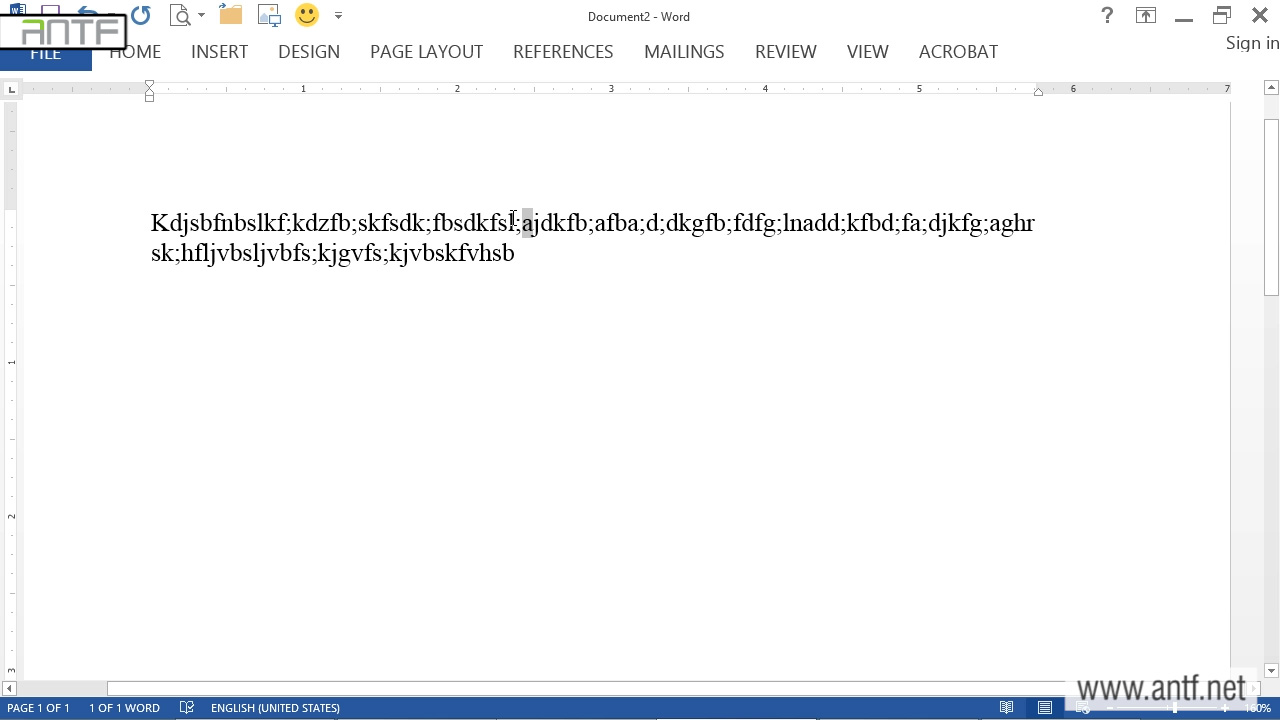Click the tab selector box left of ruler
This screenshot has width=1280, height=720.
point(11,90)
